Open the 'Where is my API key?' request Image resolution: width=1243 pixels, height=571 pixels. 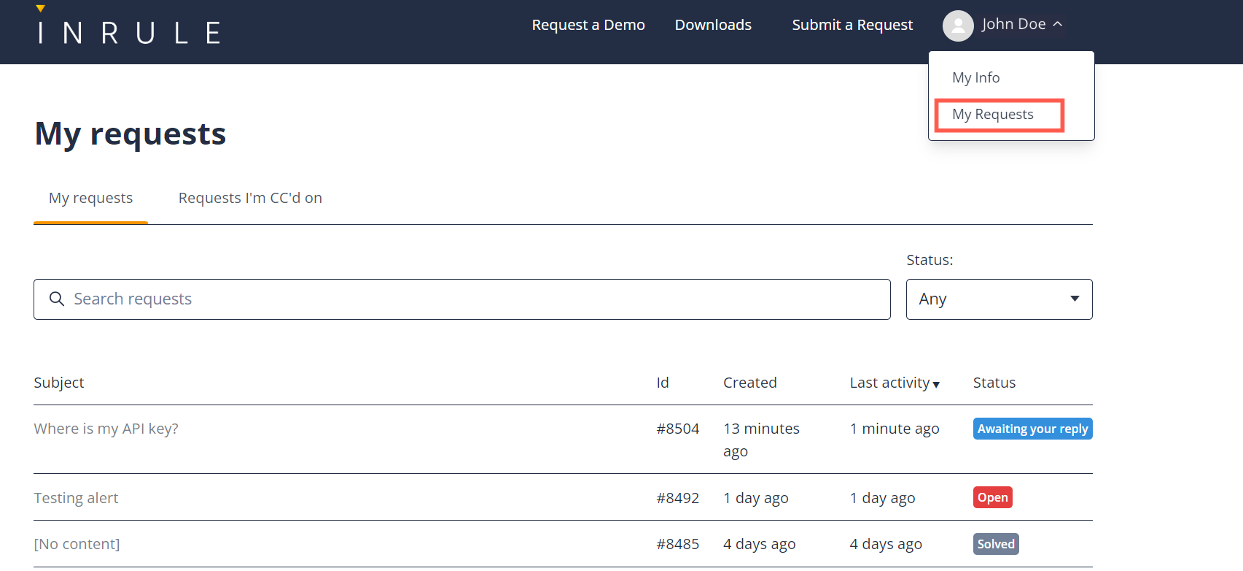(x=106, y=429)
